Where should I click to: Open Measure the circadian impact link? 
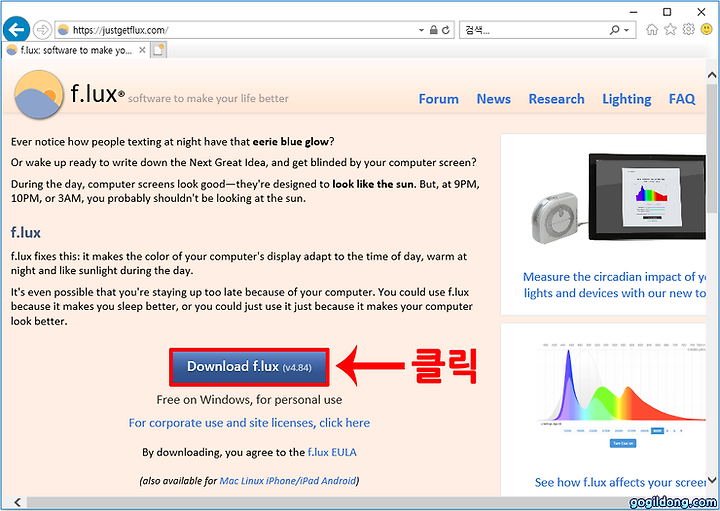pyautogui.click(x=615, y=285)
